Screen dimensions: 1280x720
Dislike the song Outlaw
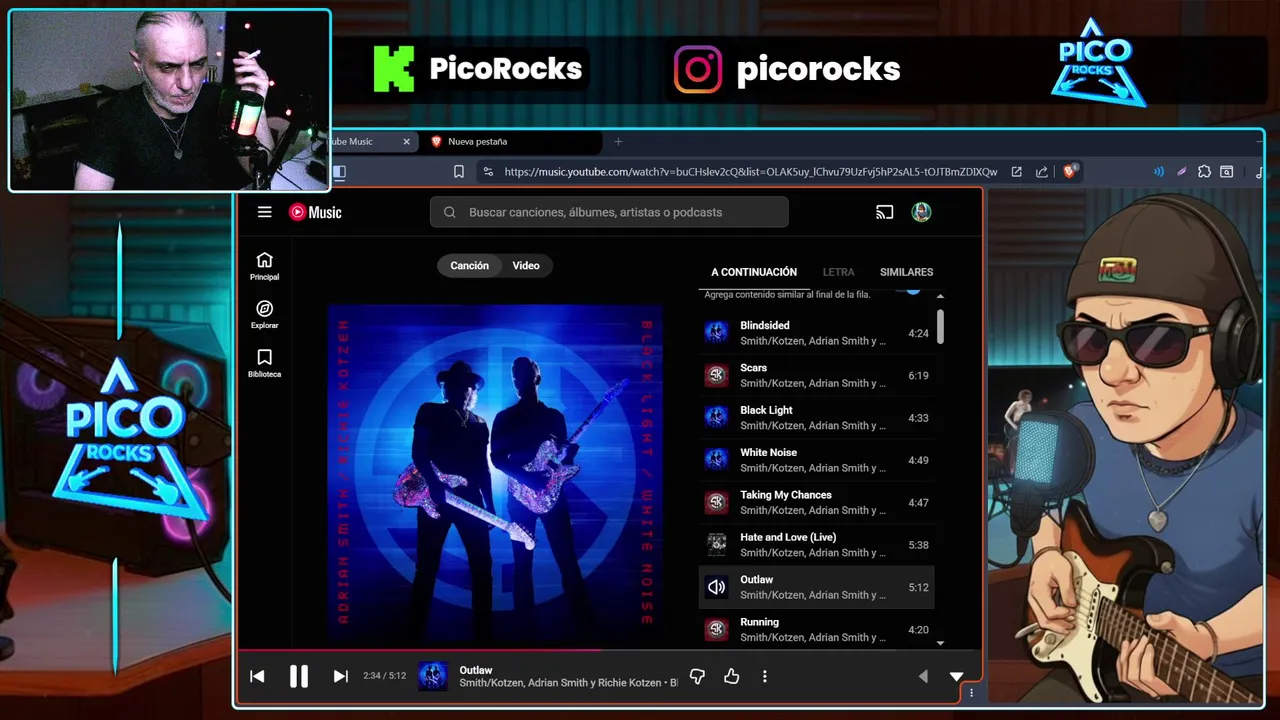click(697, 676)
